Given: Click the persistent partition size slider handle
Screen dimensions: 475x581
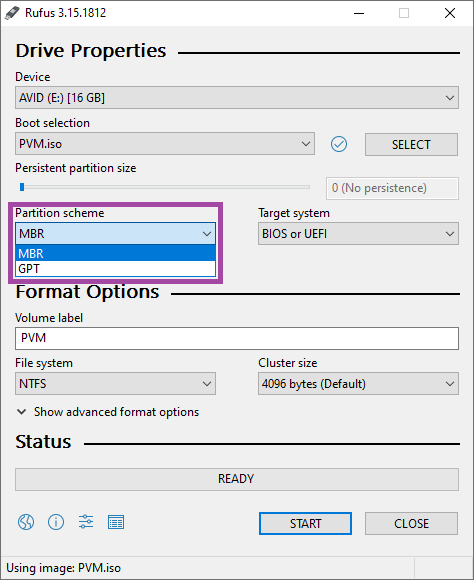Looking at the screenshot, I should click(x=22, y=187).
